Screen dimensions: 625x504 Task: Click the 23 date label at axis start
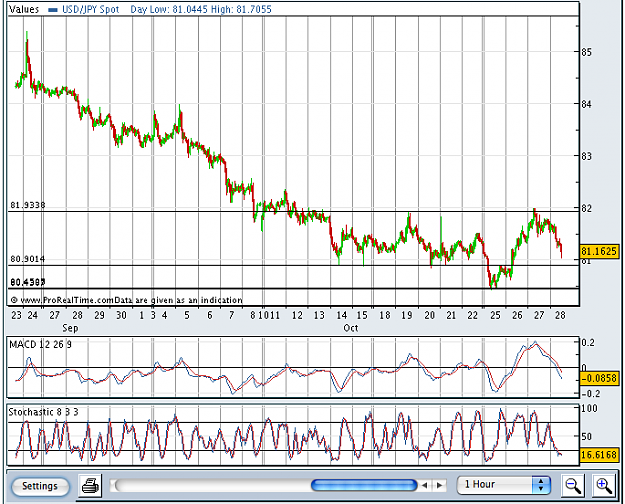click(x=16, y=315)
